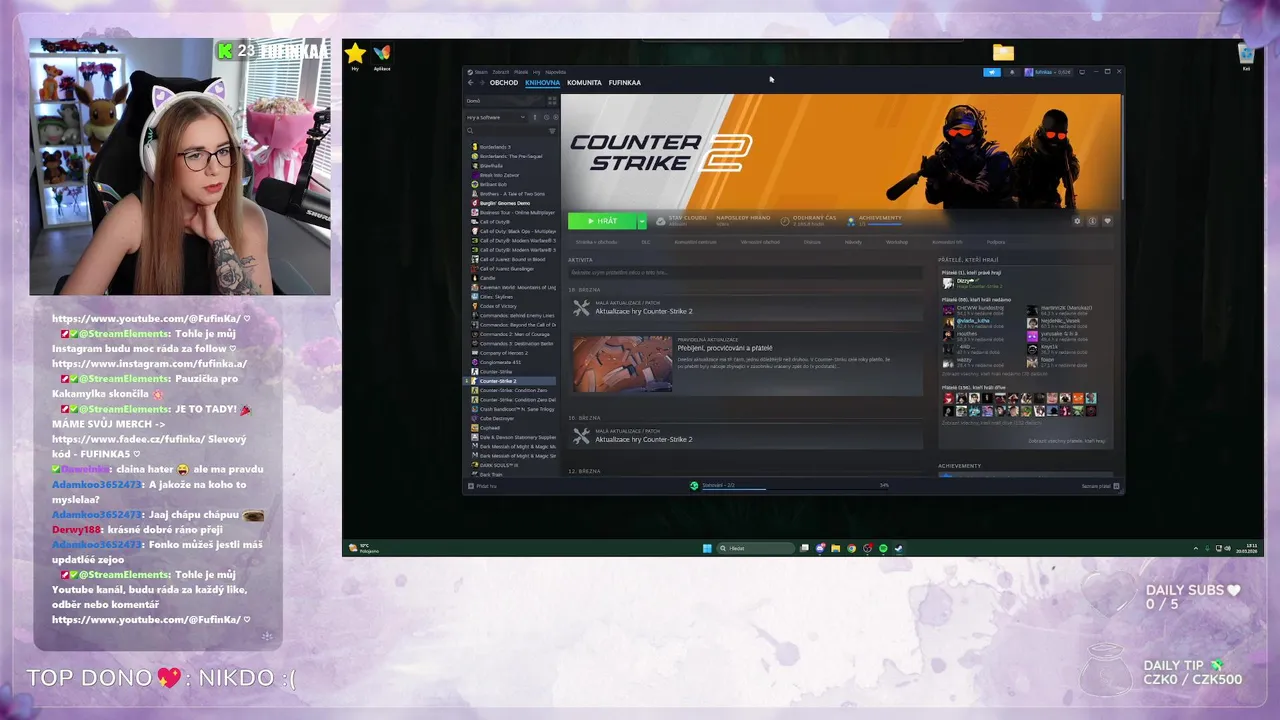The image size is (1280, 720).
Task: Open the Steam menu in title bar
Action: (x=480, y=72)
